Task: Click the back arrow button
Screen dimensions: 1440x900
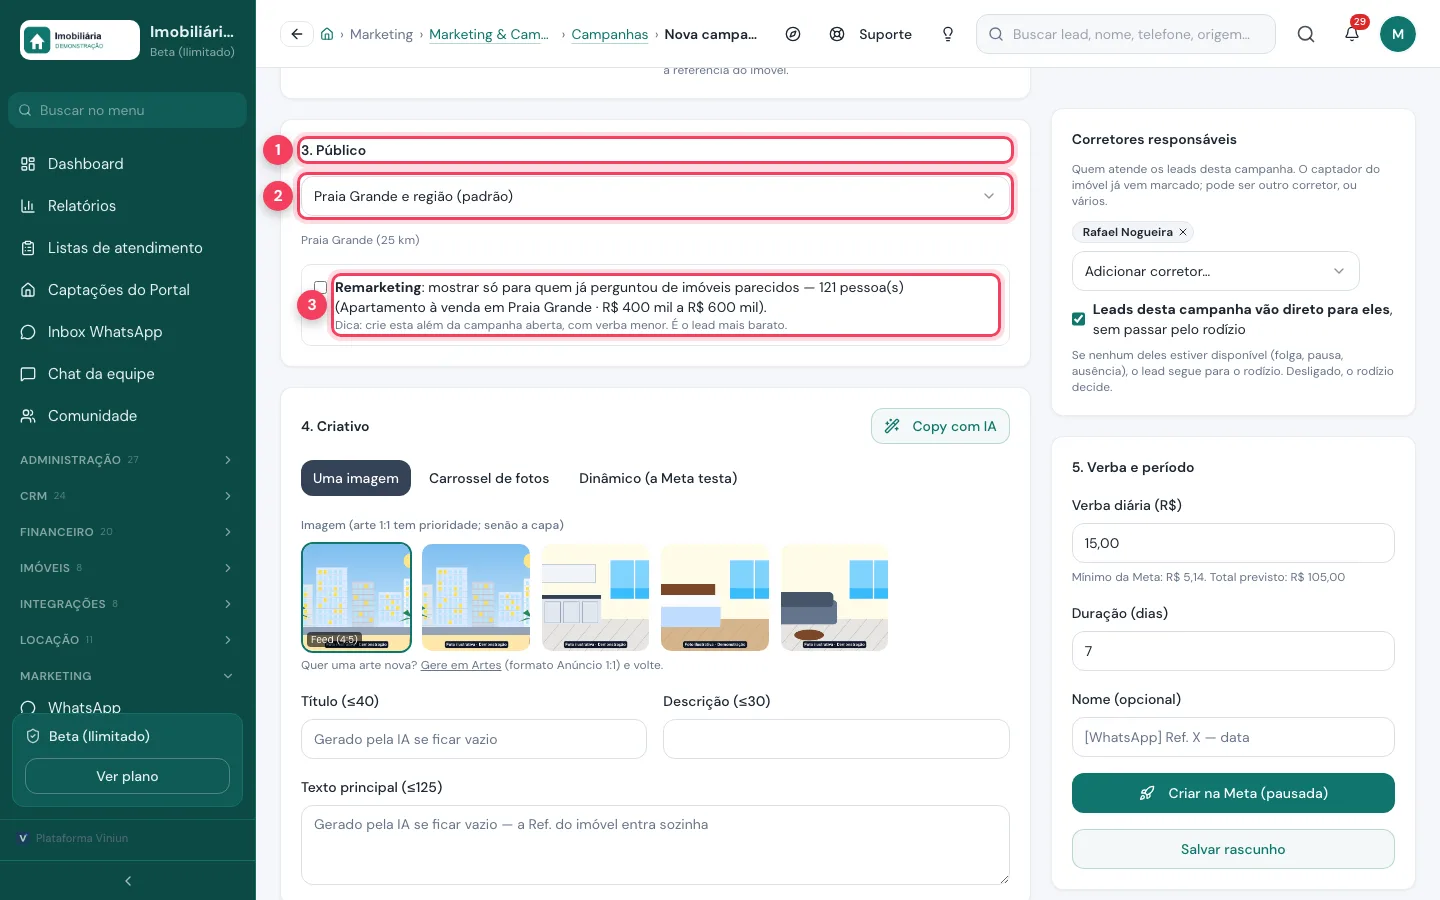Action: tap(297, 34)
